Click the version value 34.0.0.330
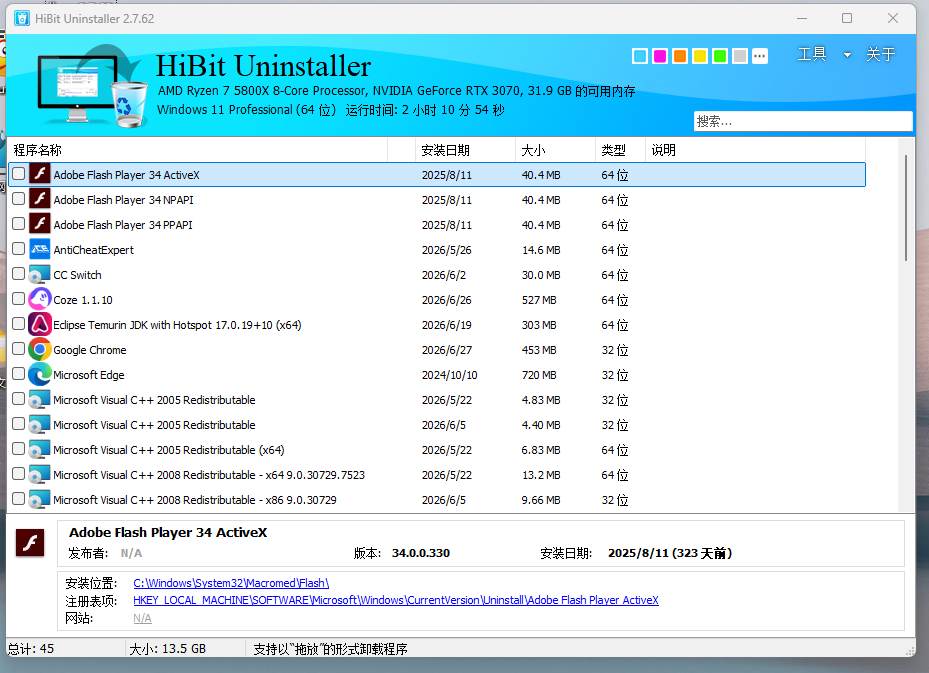 [x=421, y=553]
